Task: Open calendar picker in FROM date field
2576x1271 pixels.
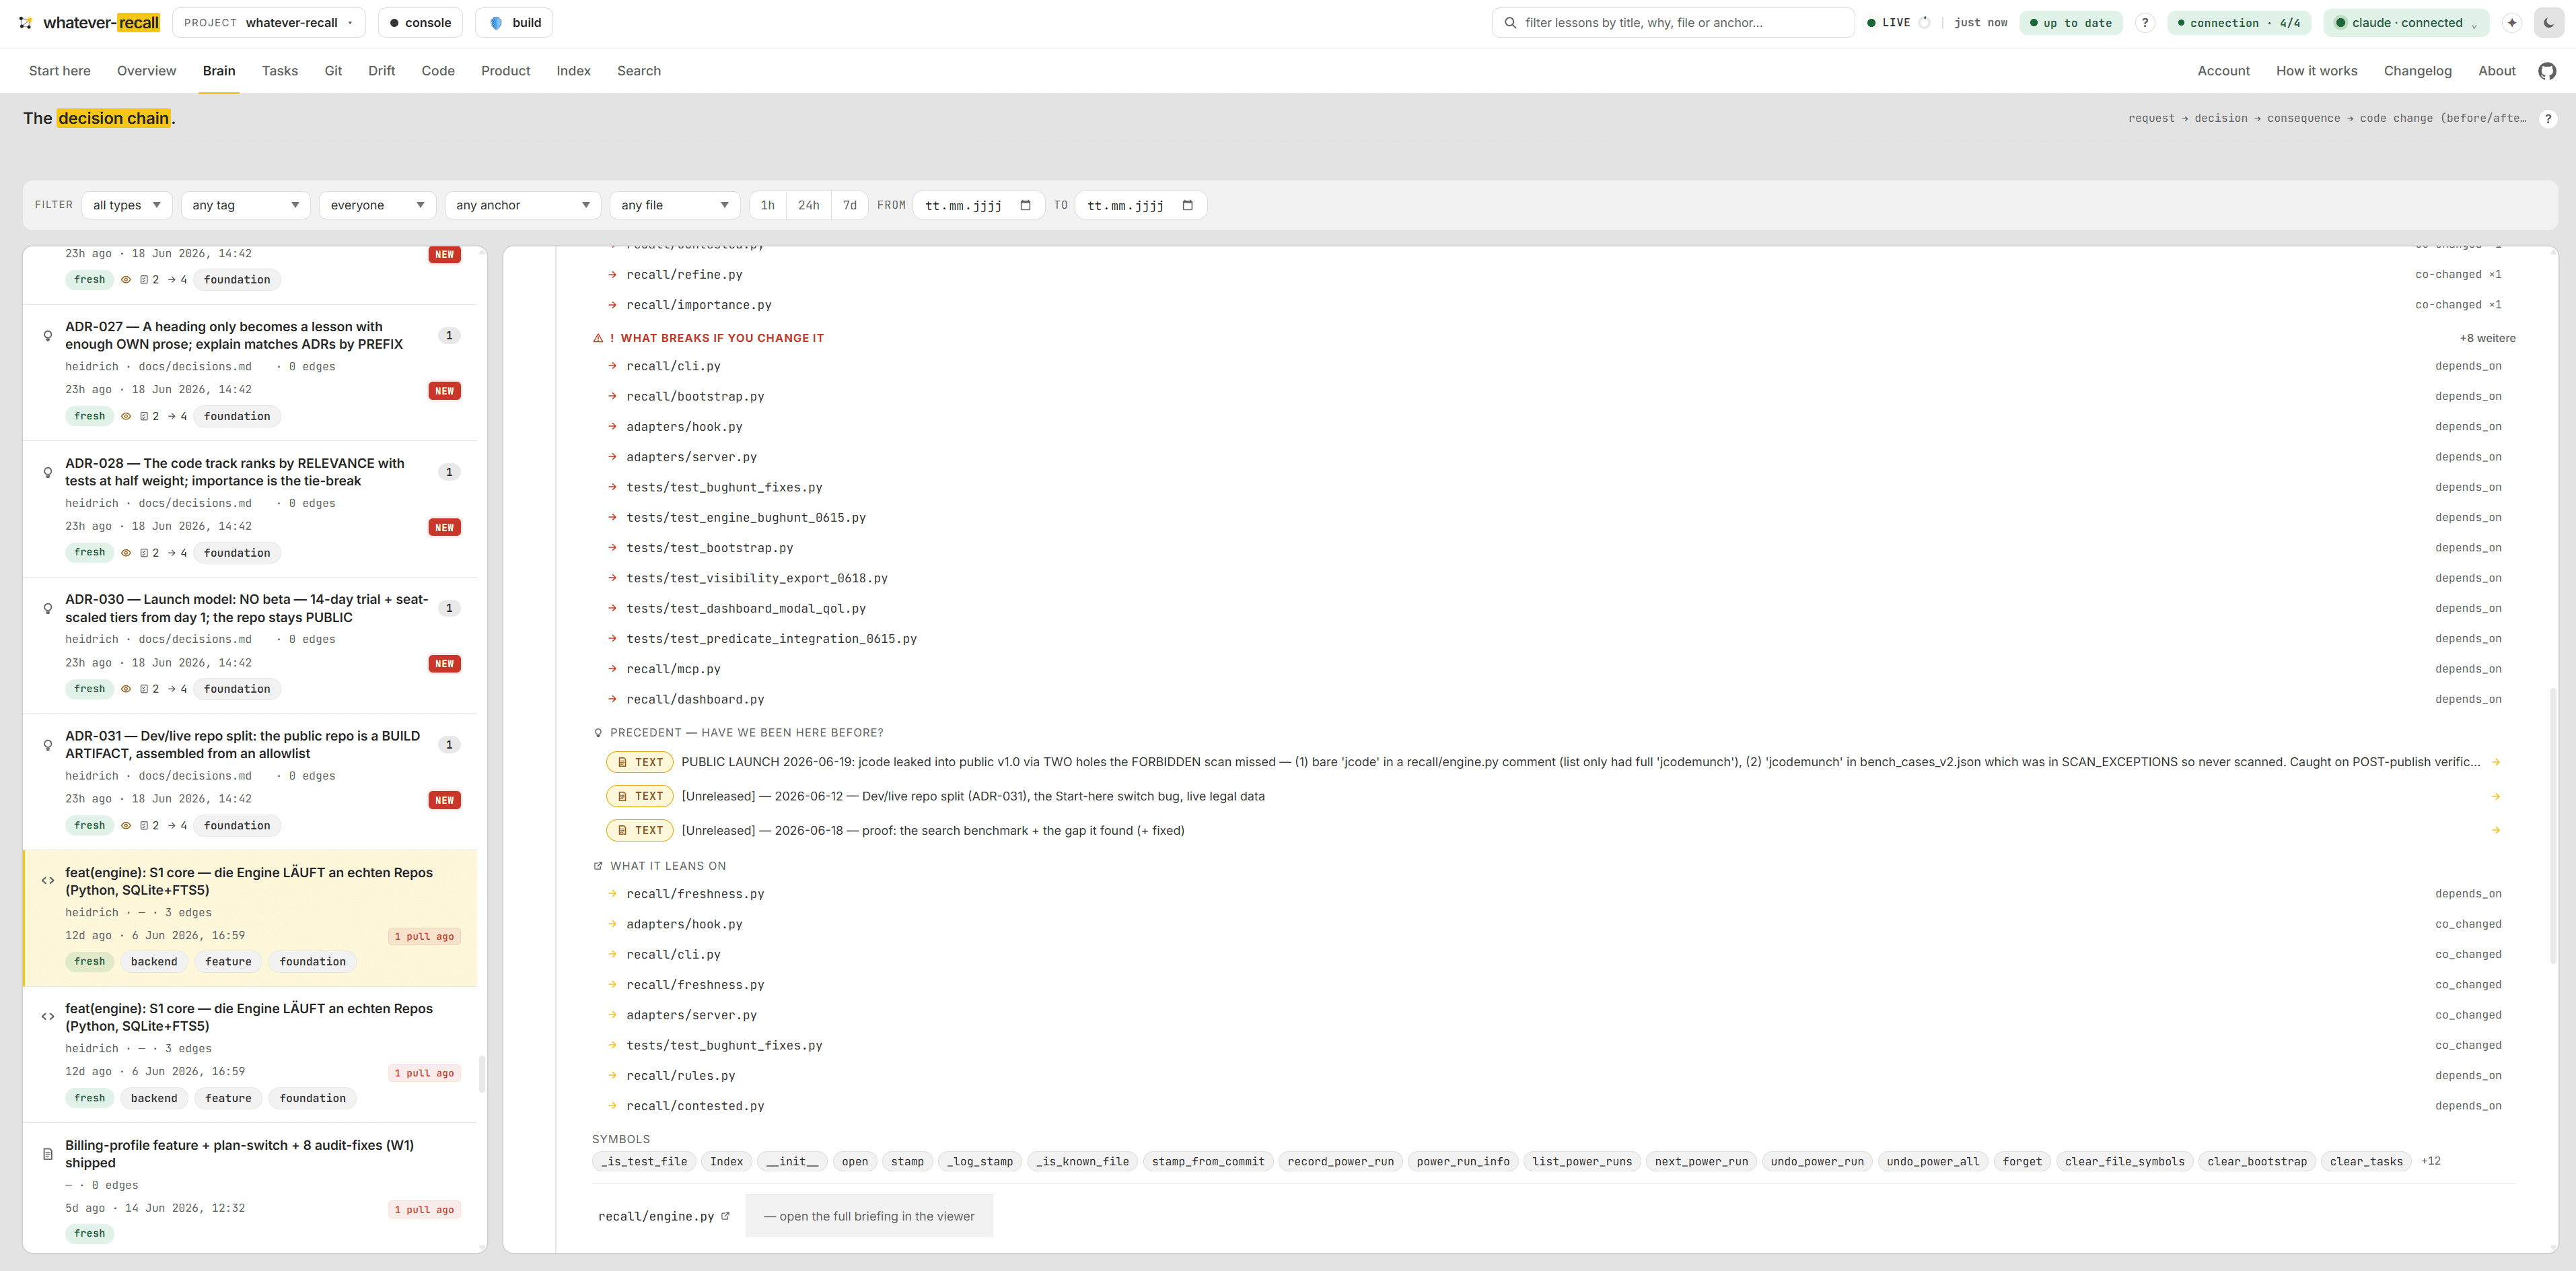Action: coord(1025,205)
